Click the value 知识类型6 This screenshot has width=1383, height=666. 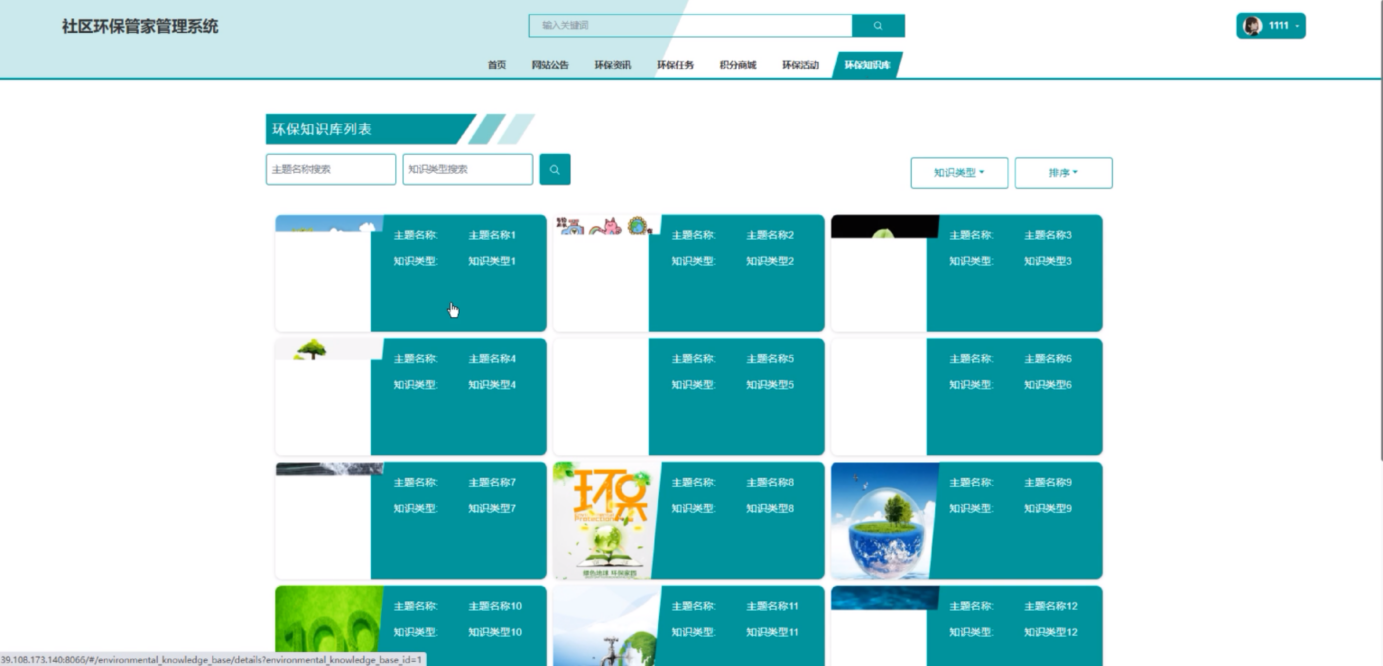(1048, 385)
